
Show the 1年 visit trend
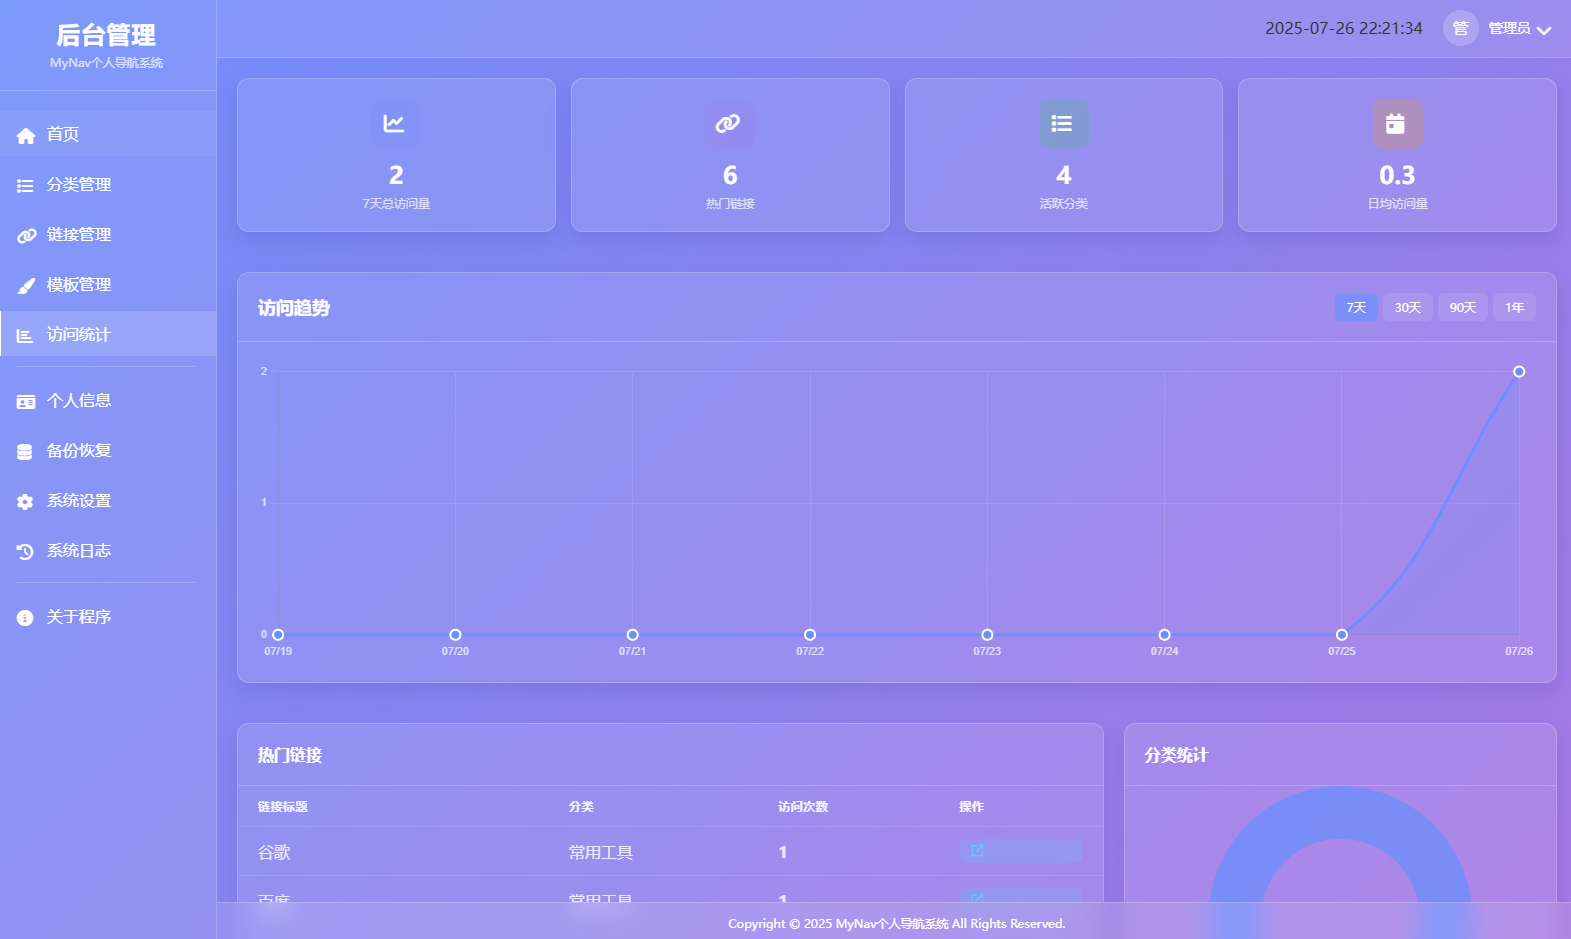pyautogui.click(x=1514, y=307)
